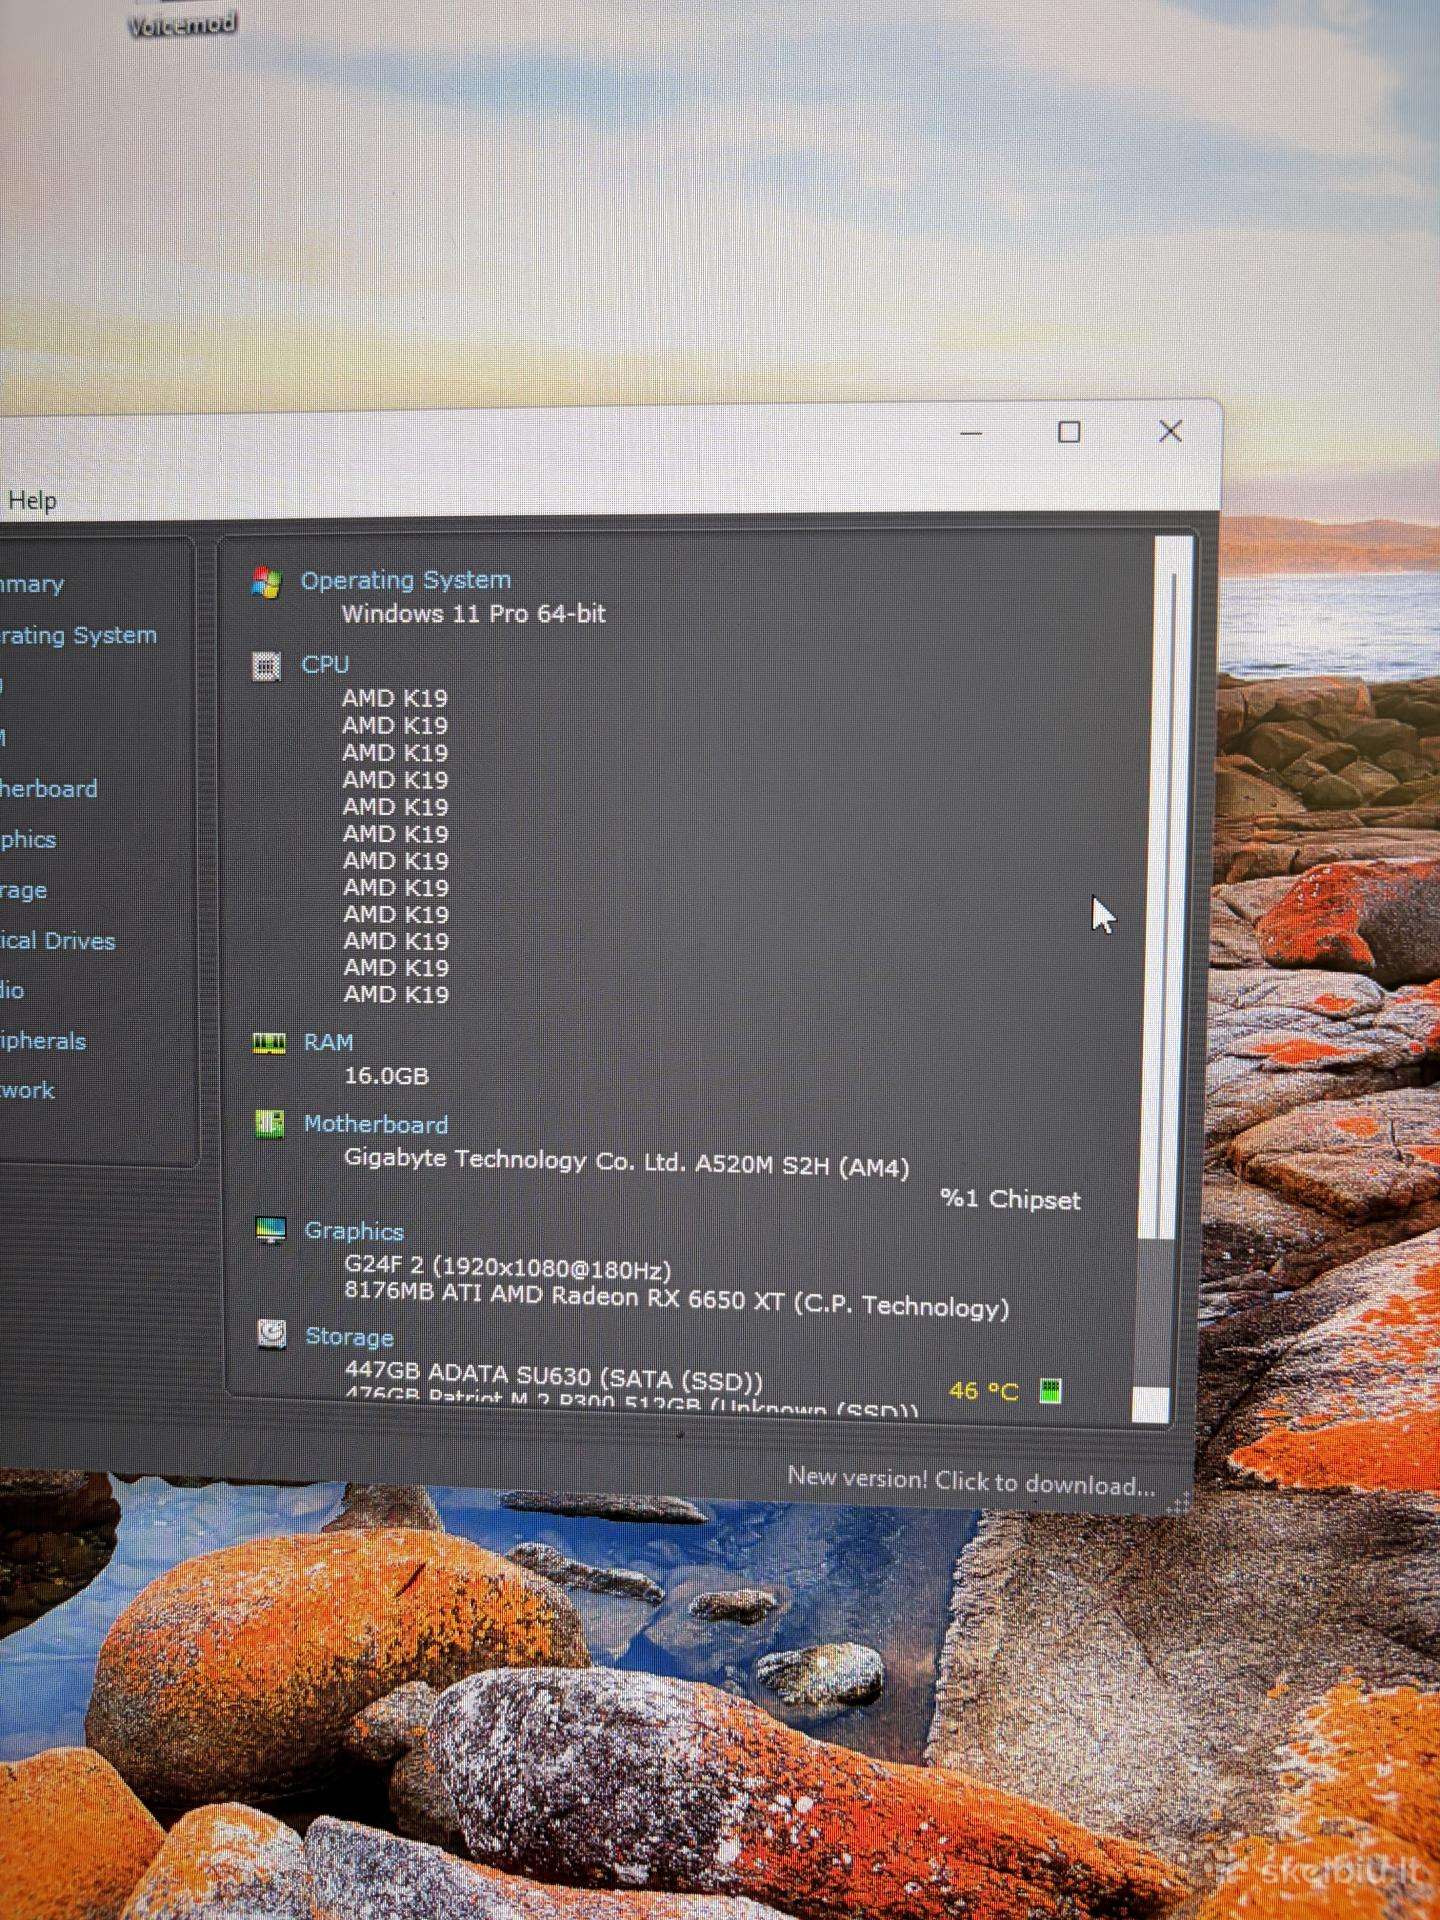
Task: Click the '16.0GB' RAM value
Action: click(x=386, y=1076)
